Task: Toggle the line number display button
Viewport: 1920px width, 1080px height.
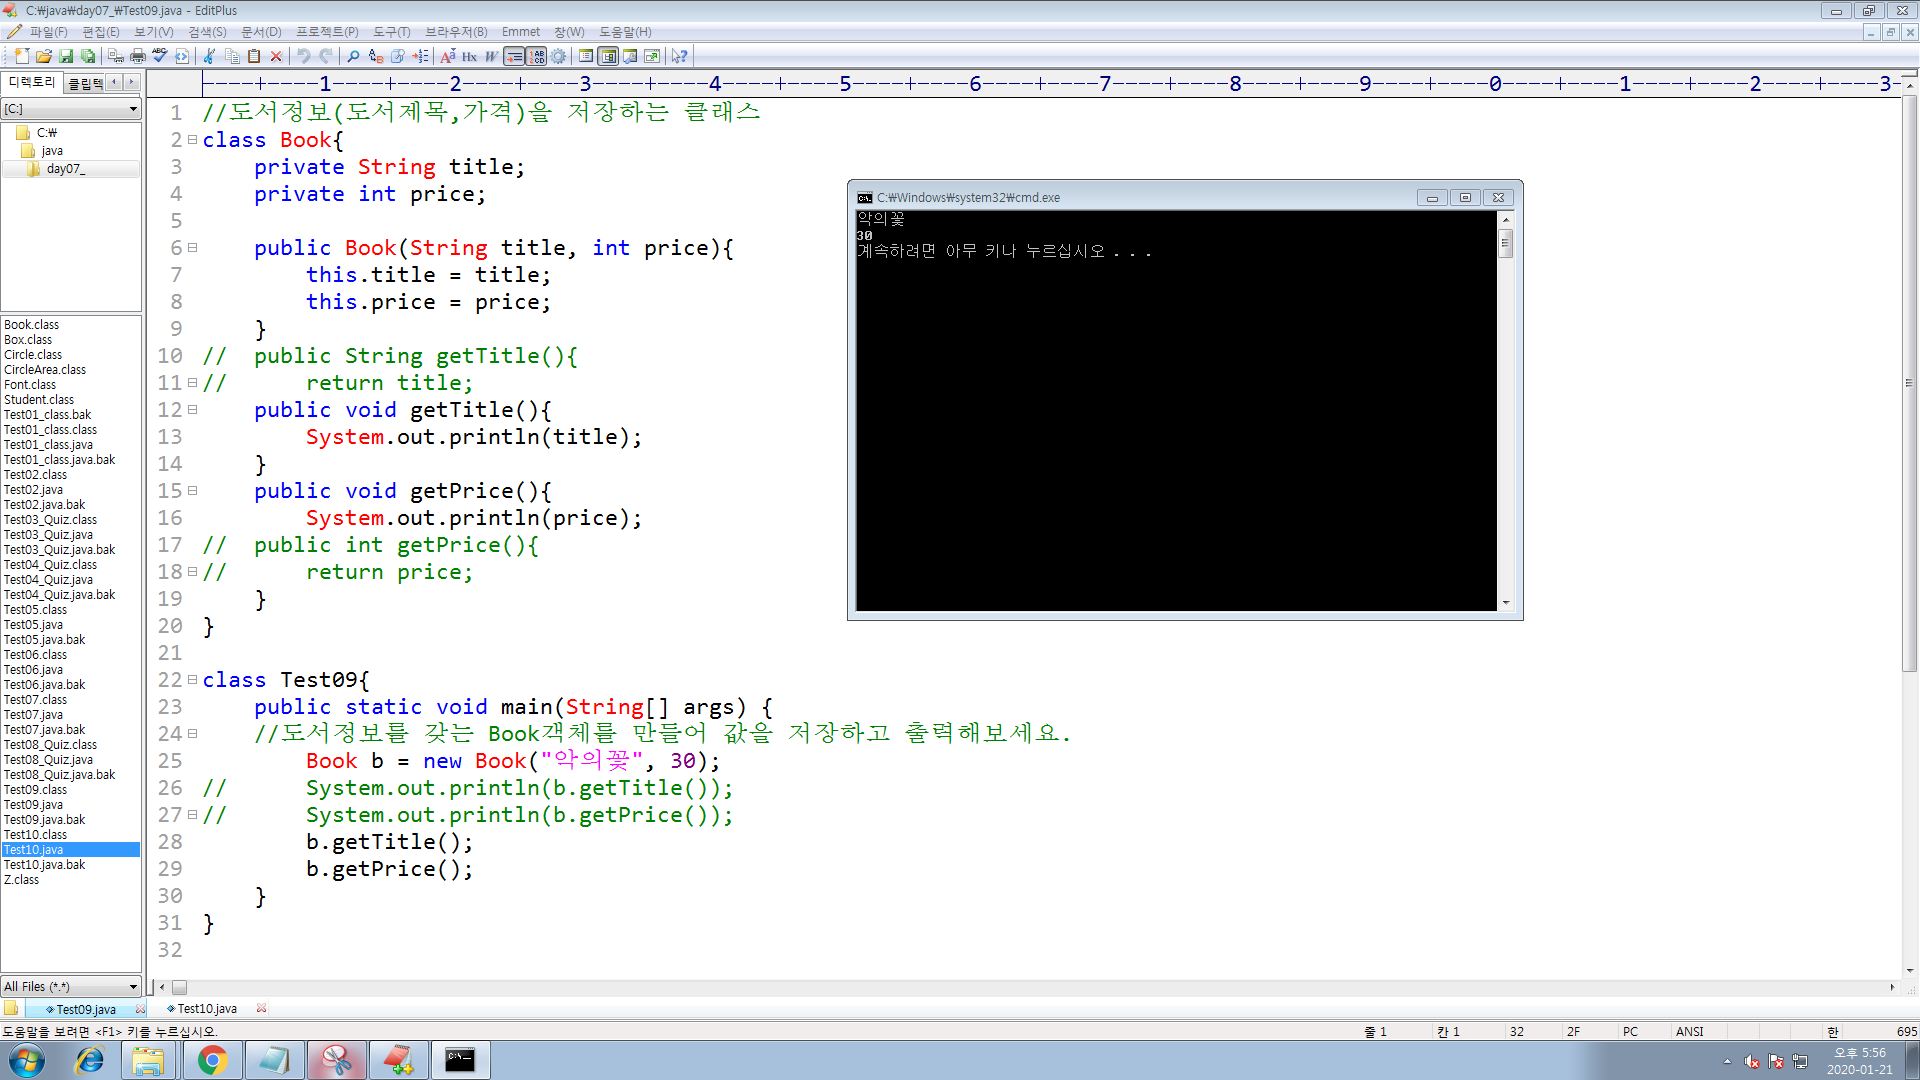Action: click(x=537, y=56)
